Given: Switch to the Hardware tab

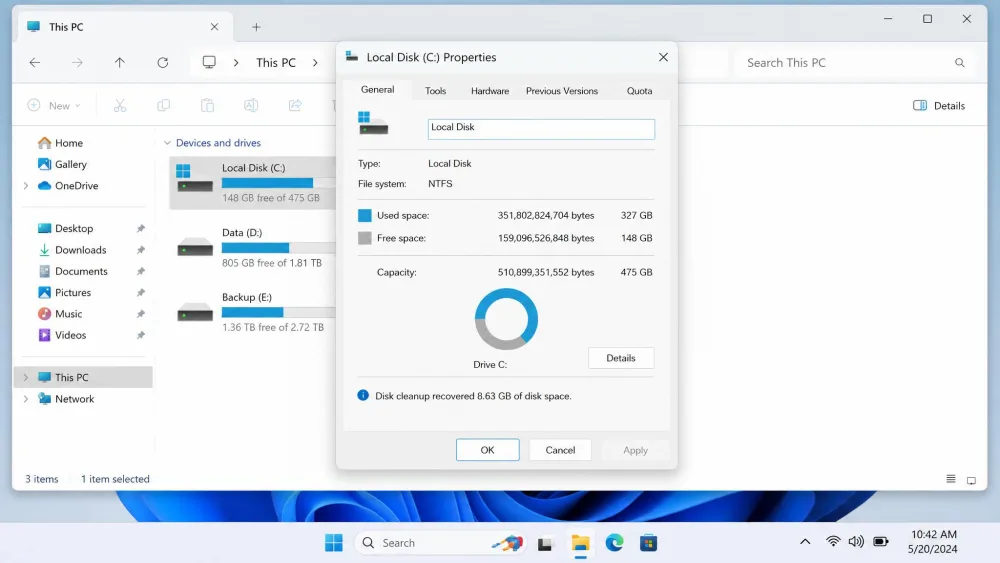Looking at the screenshot, I should click(490, 91).
